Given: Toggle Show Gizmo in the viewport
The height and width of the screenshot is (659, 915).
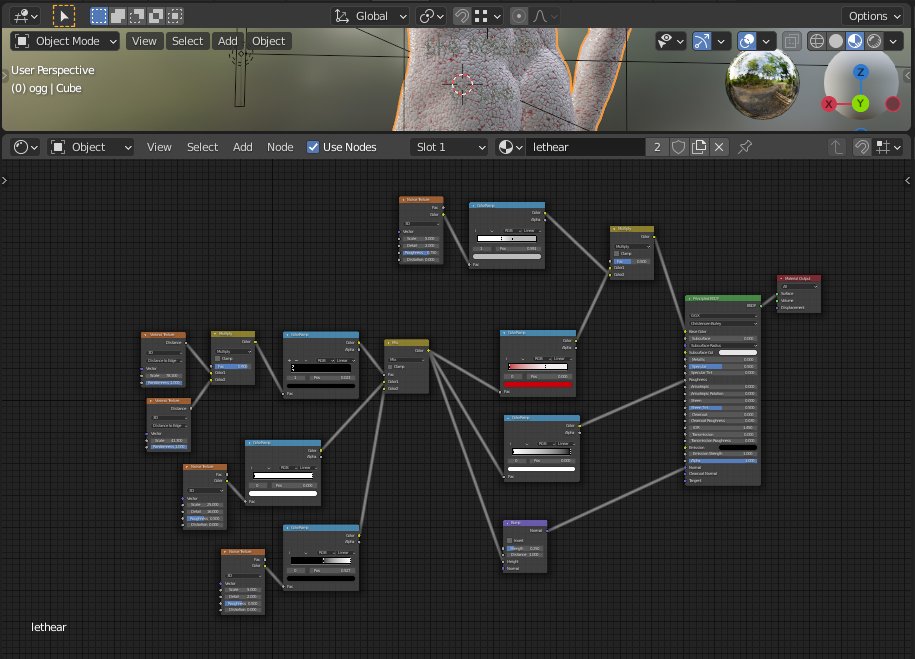Looking at the screenshot, I should point(701,41).
